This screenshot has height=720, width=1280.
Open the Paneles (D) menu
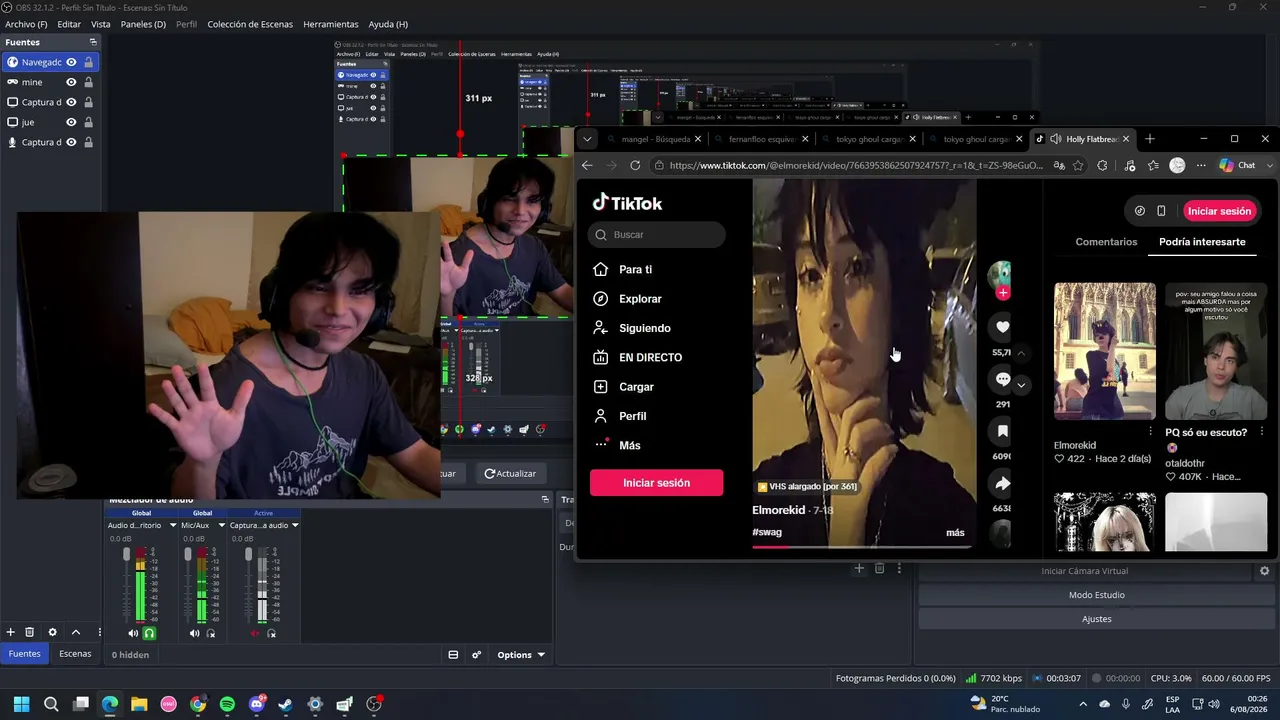pyautogui.click(x=143, y=24)
